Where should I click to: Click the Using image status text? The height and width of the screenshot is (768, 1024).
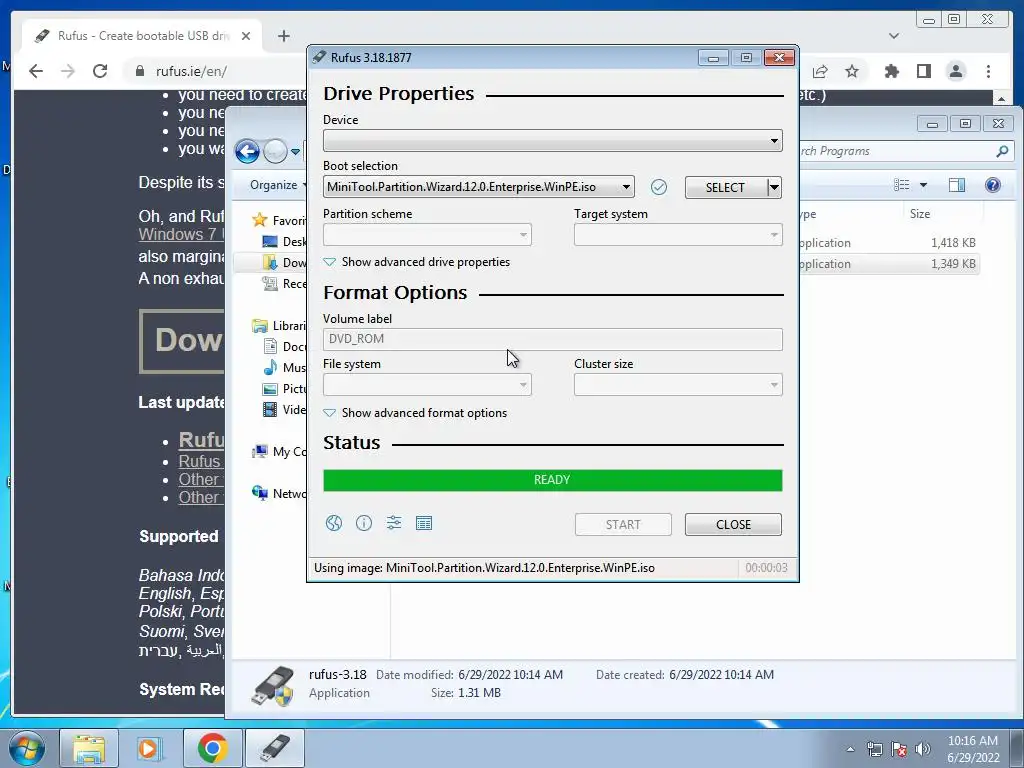[x=484, y=568]
